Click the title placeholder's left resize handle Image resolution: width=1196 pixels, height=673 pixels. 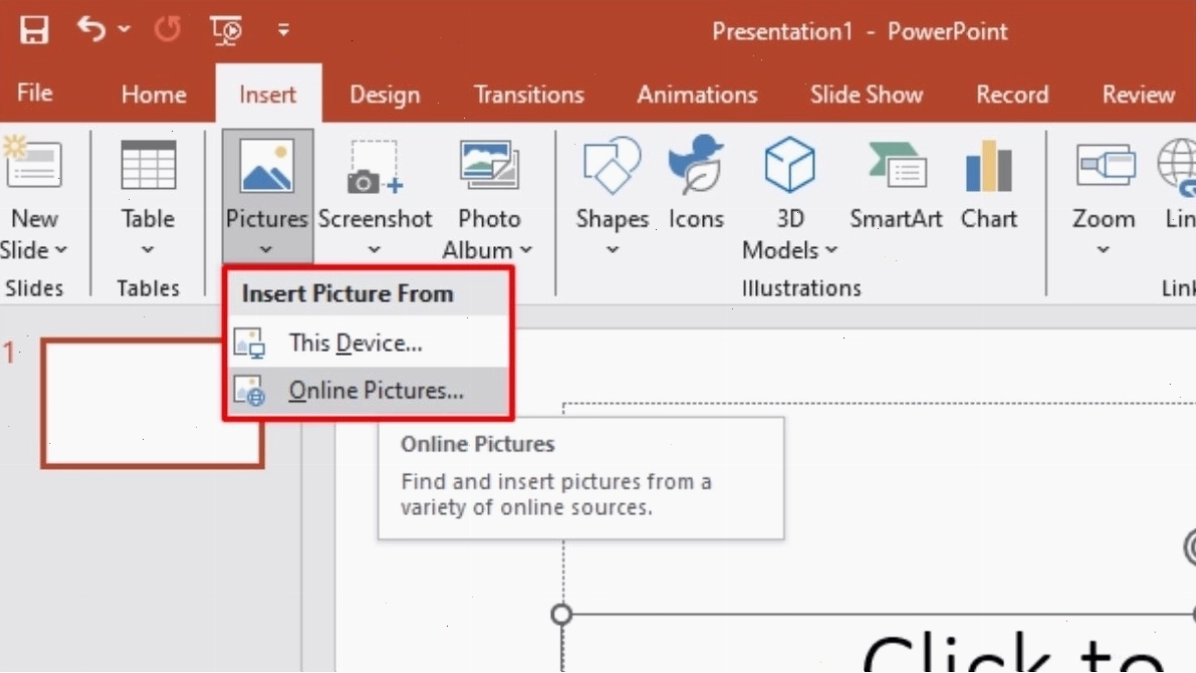coord(561,614)
